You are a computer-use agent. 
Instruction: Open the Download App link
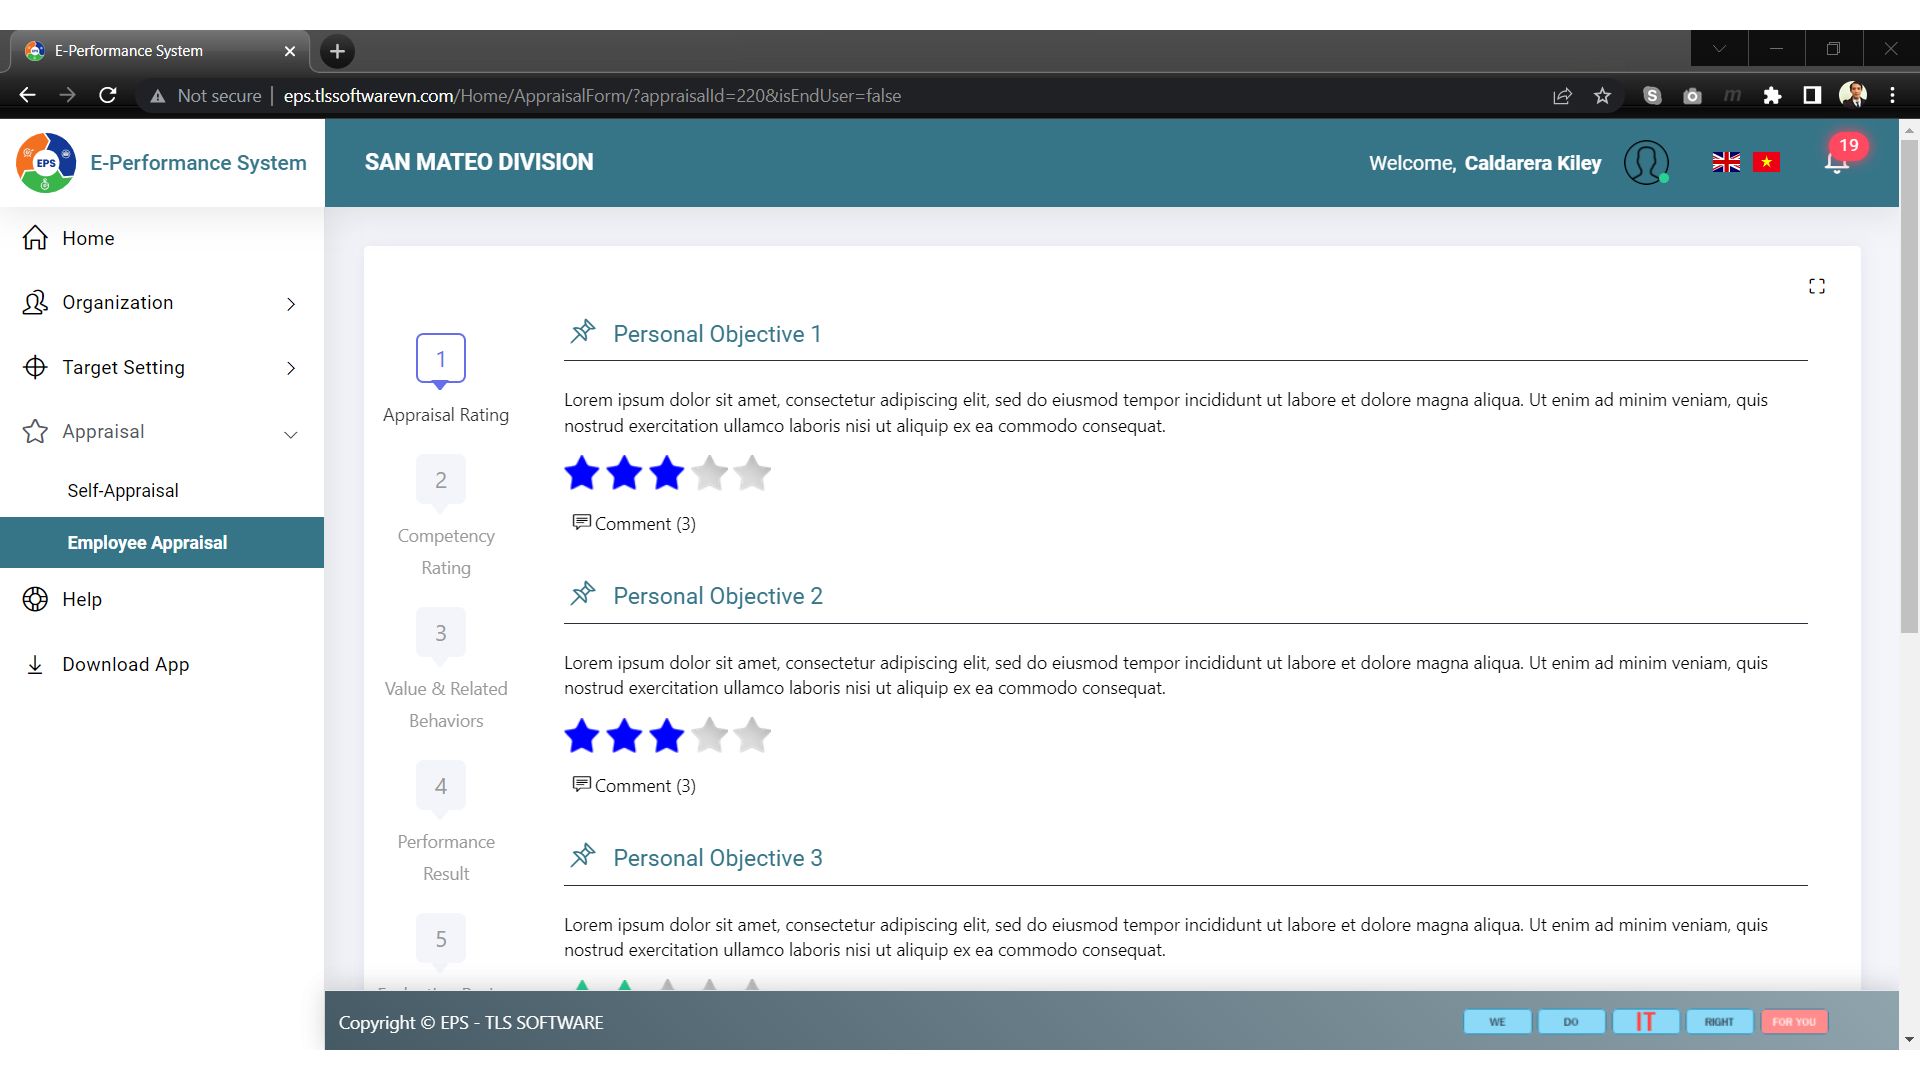click(125, 665)
